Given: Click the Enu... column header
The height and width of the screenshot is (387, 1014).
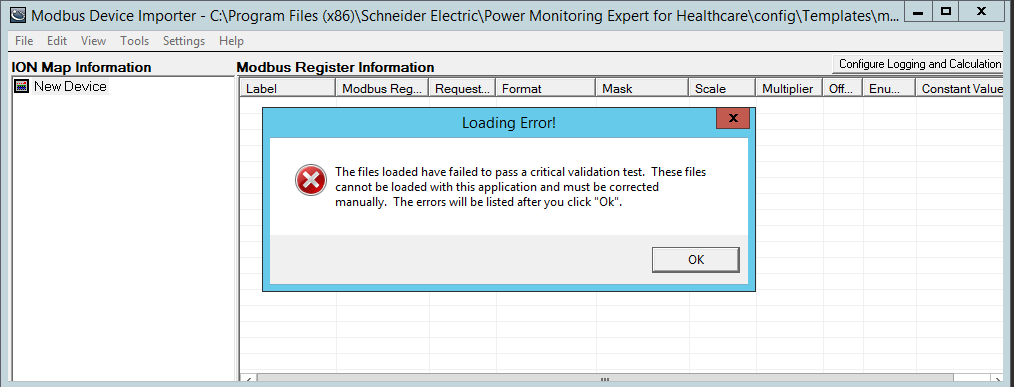Looking at the screenshot, I should click(x=889, y=89).
